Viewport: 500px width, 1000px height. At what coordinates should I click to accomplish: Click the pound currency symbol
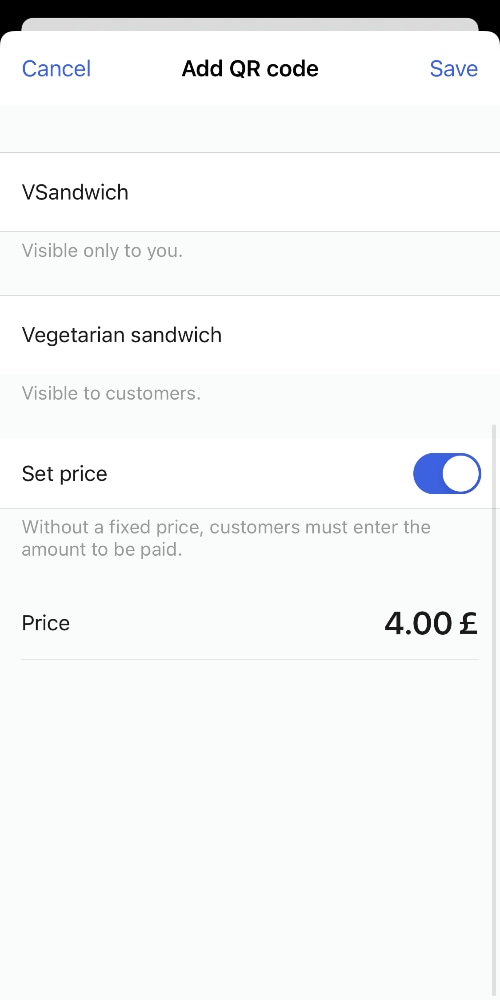[x=468, y=623]
